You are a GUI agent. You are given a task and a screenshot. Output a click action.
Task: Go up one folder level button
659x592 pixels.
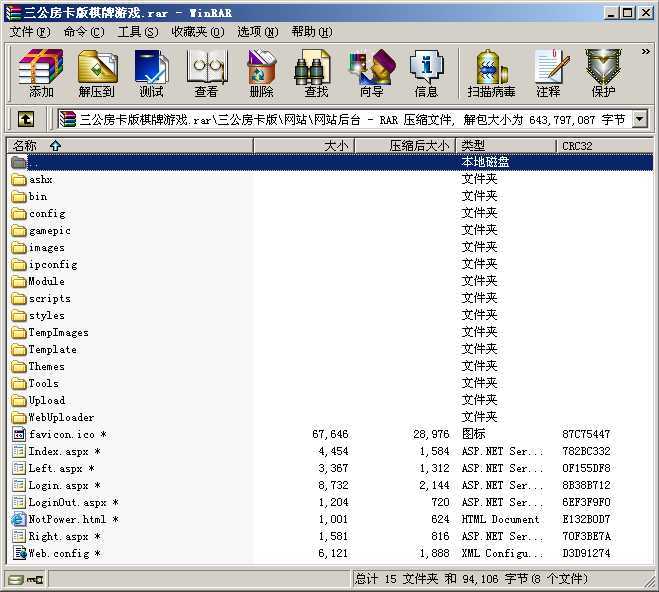click(26, 119)
